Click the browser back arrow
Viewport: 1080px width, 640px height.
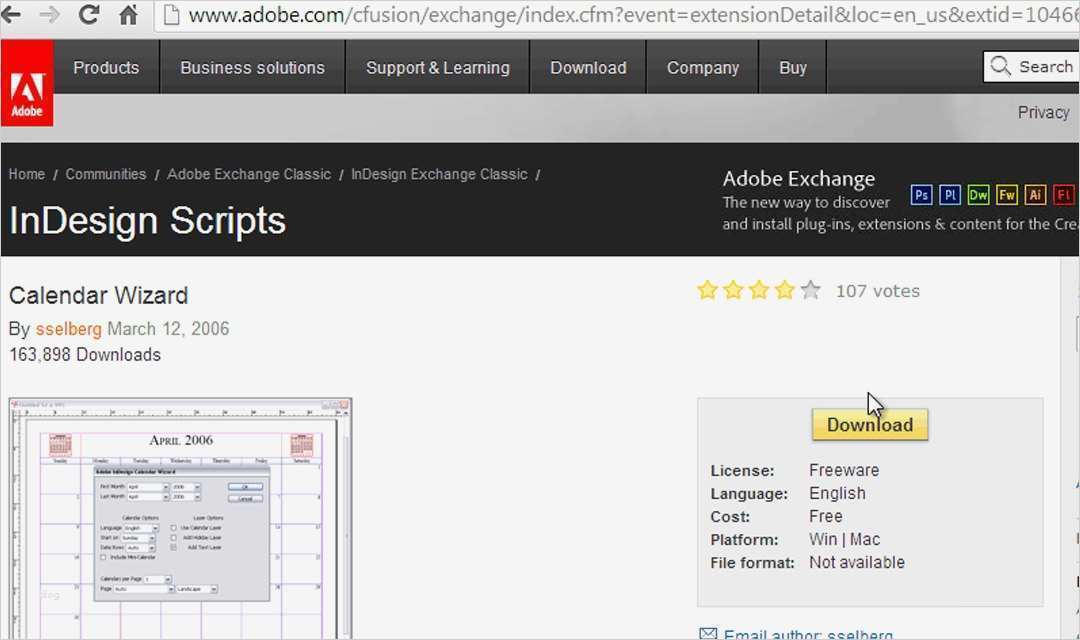coord(10,14)
